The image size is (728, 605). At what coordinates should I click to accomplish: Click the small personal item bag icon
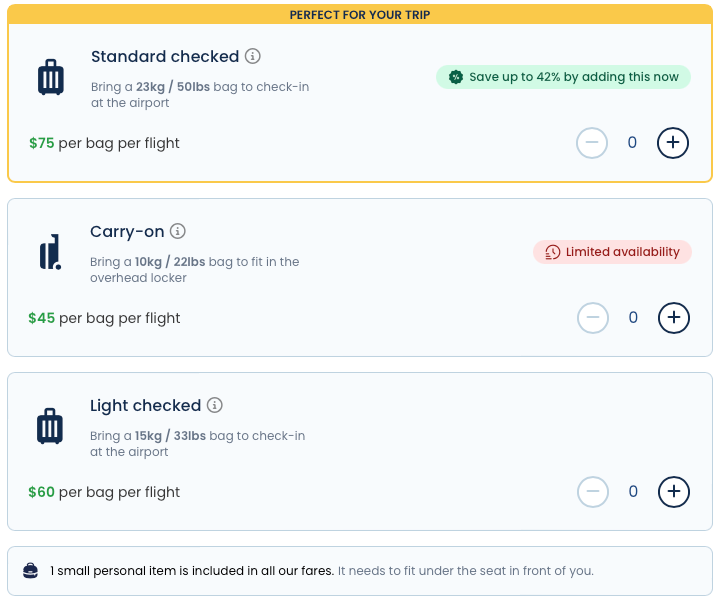tap(31, 571)
